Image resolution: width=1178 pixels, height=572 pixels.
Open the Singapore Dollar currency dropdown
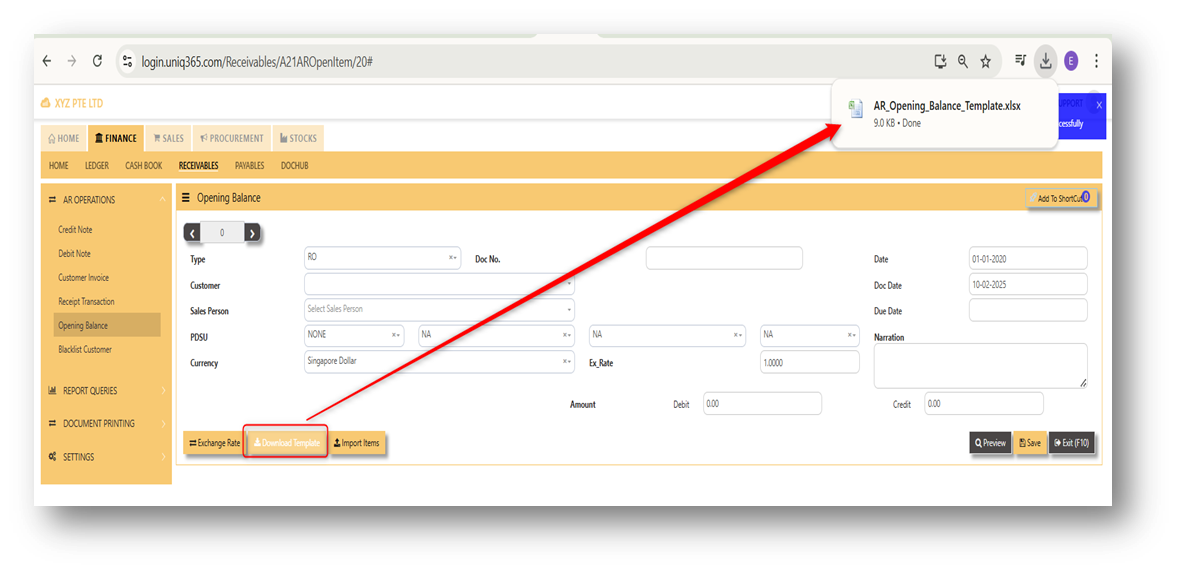pos(439,362)
